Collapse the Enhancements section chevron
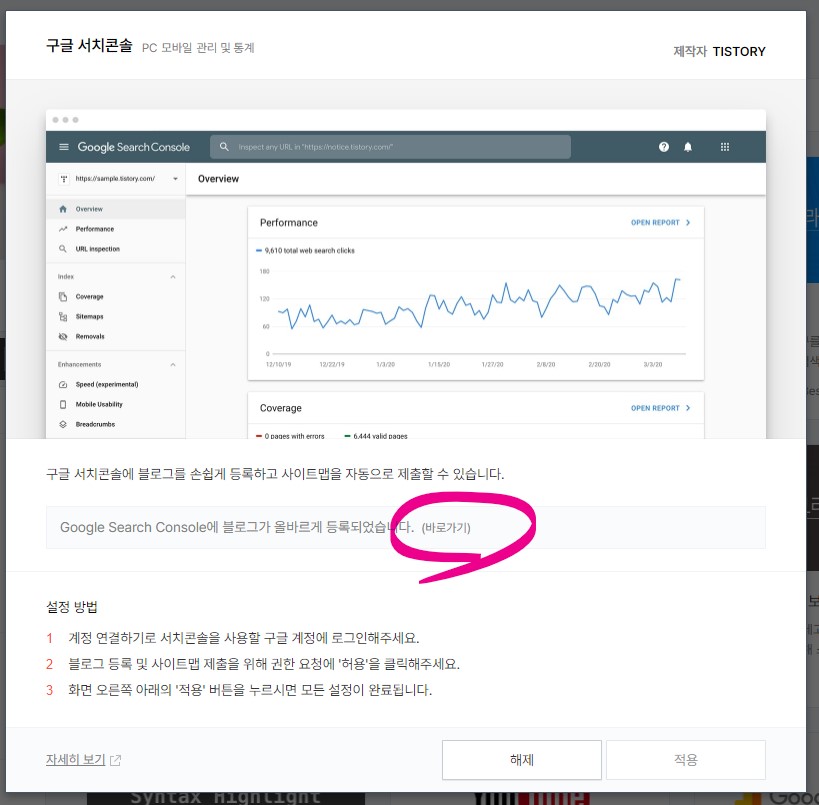Image resolution: width=819 pixels, height=805 pixels. [173, 365]
